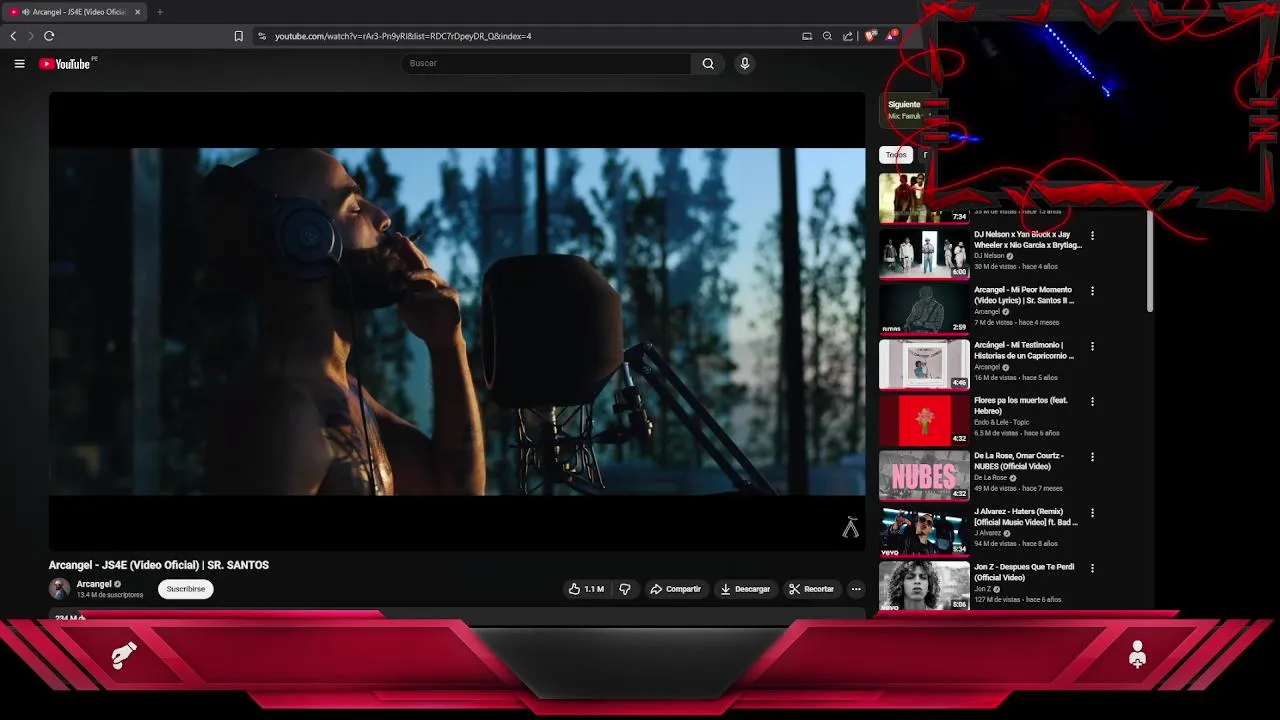Viewport: 1280px width, 720px height.
Task: Open the Arcangel channel avatar
Action: click(60, 589)
